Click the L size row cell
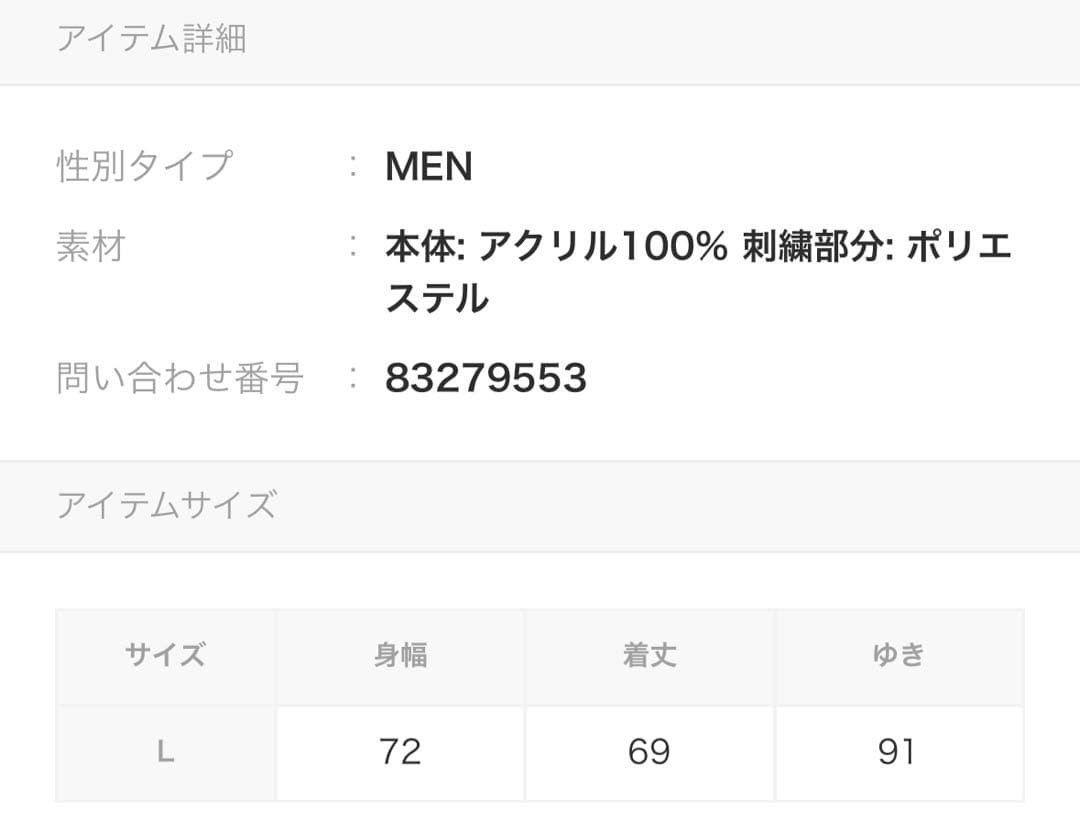Viewport: 1080px width, 821px height. click(x=166, y=752)
